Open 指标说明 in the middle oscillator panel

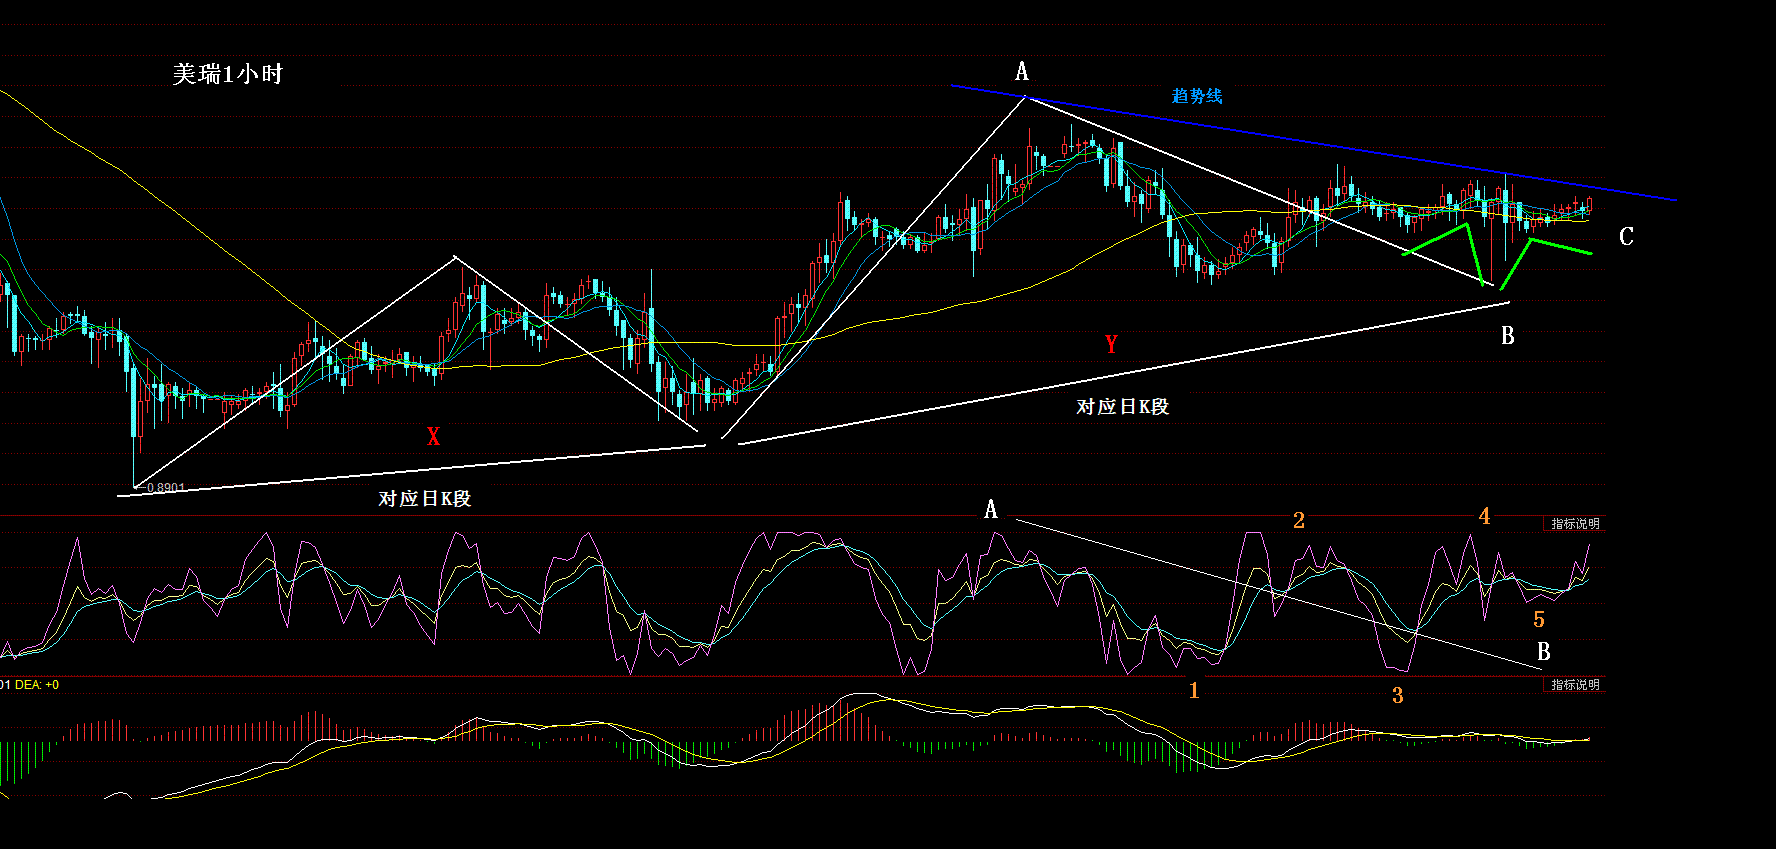click(1575, 524)
